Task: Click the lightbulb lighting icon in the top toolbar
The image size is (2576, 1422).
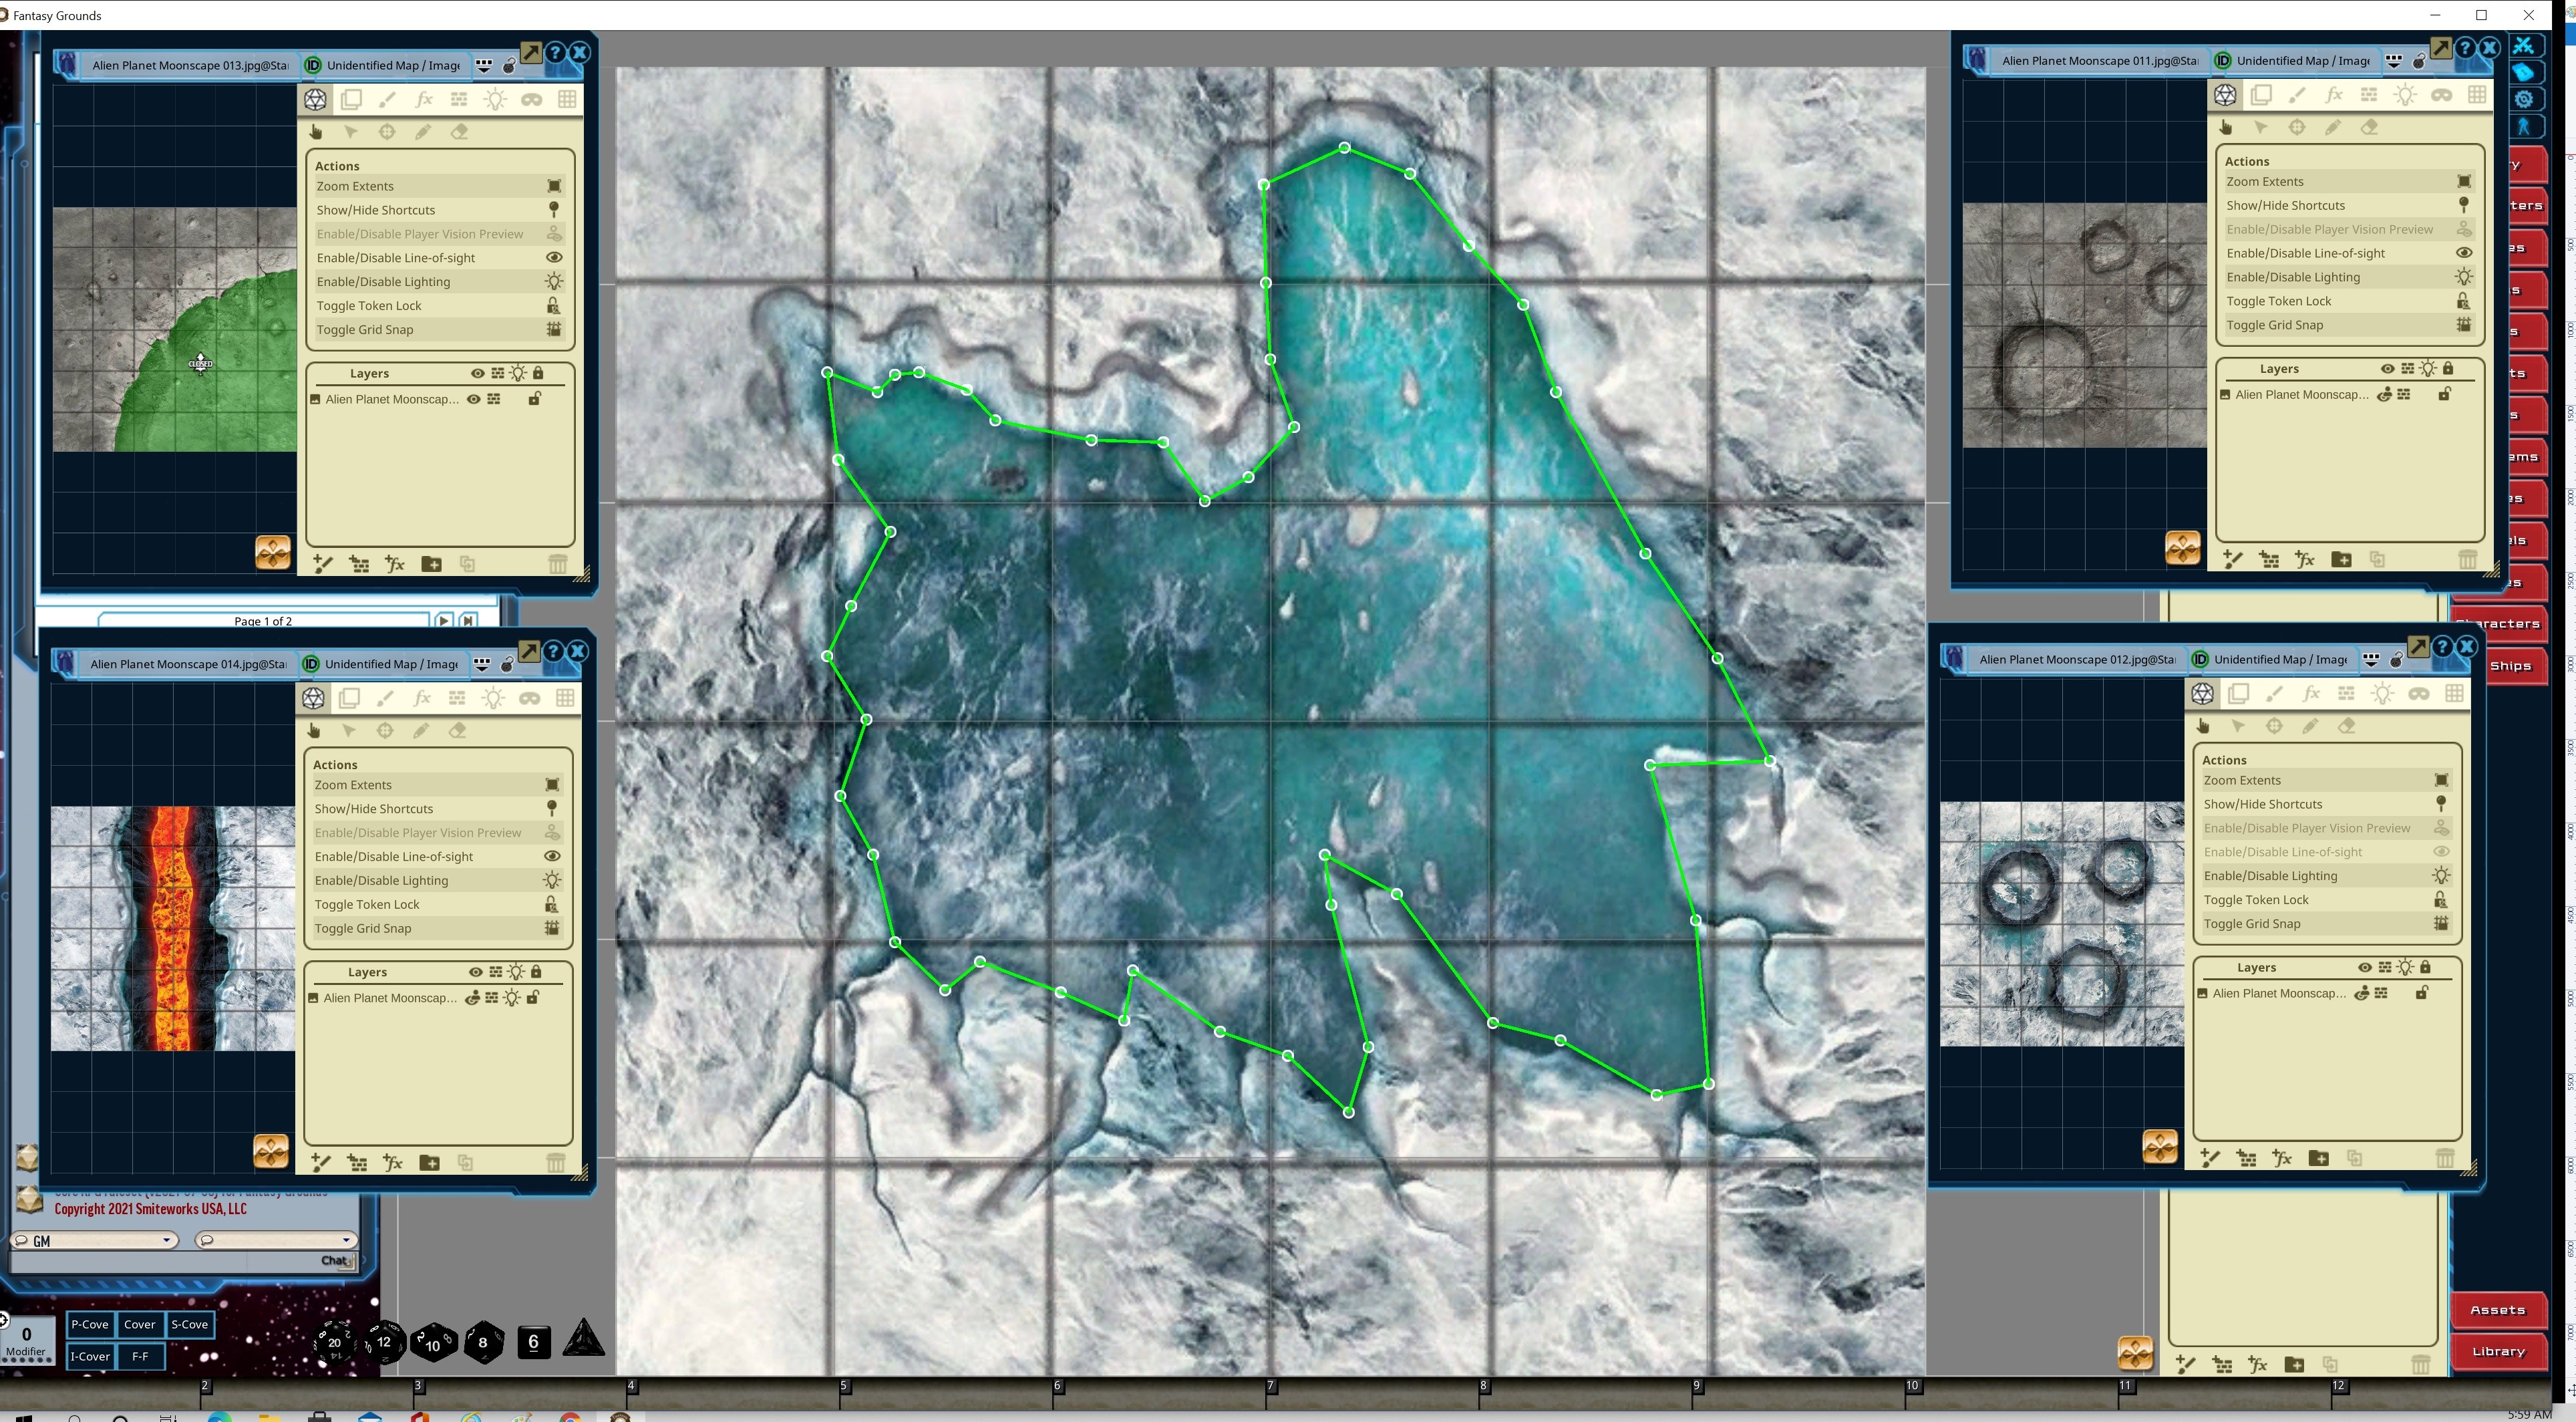Action: pyautogui.click(x=494, y=99)
